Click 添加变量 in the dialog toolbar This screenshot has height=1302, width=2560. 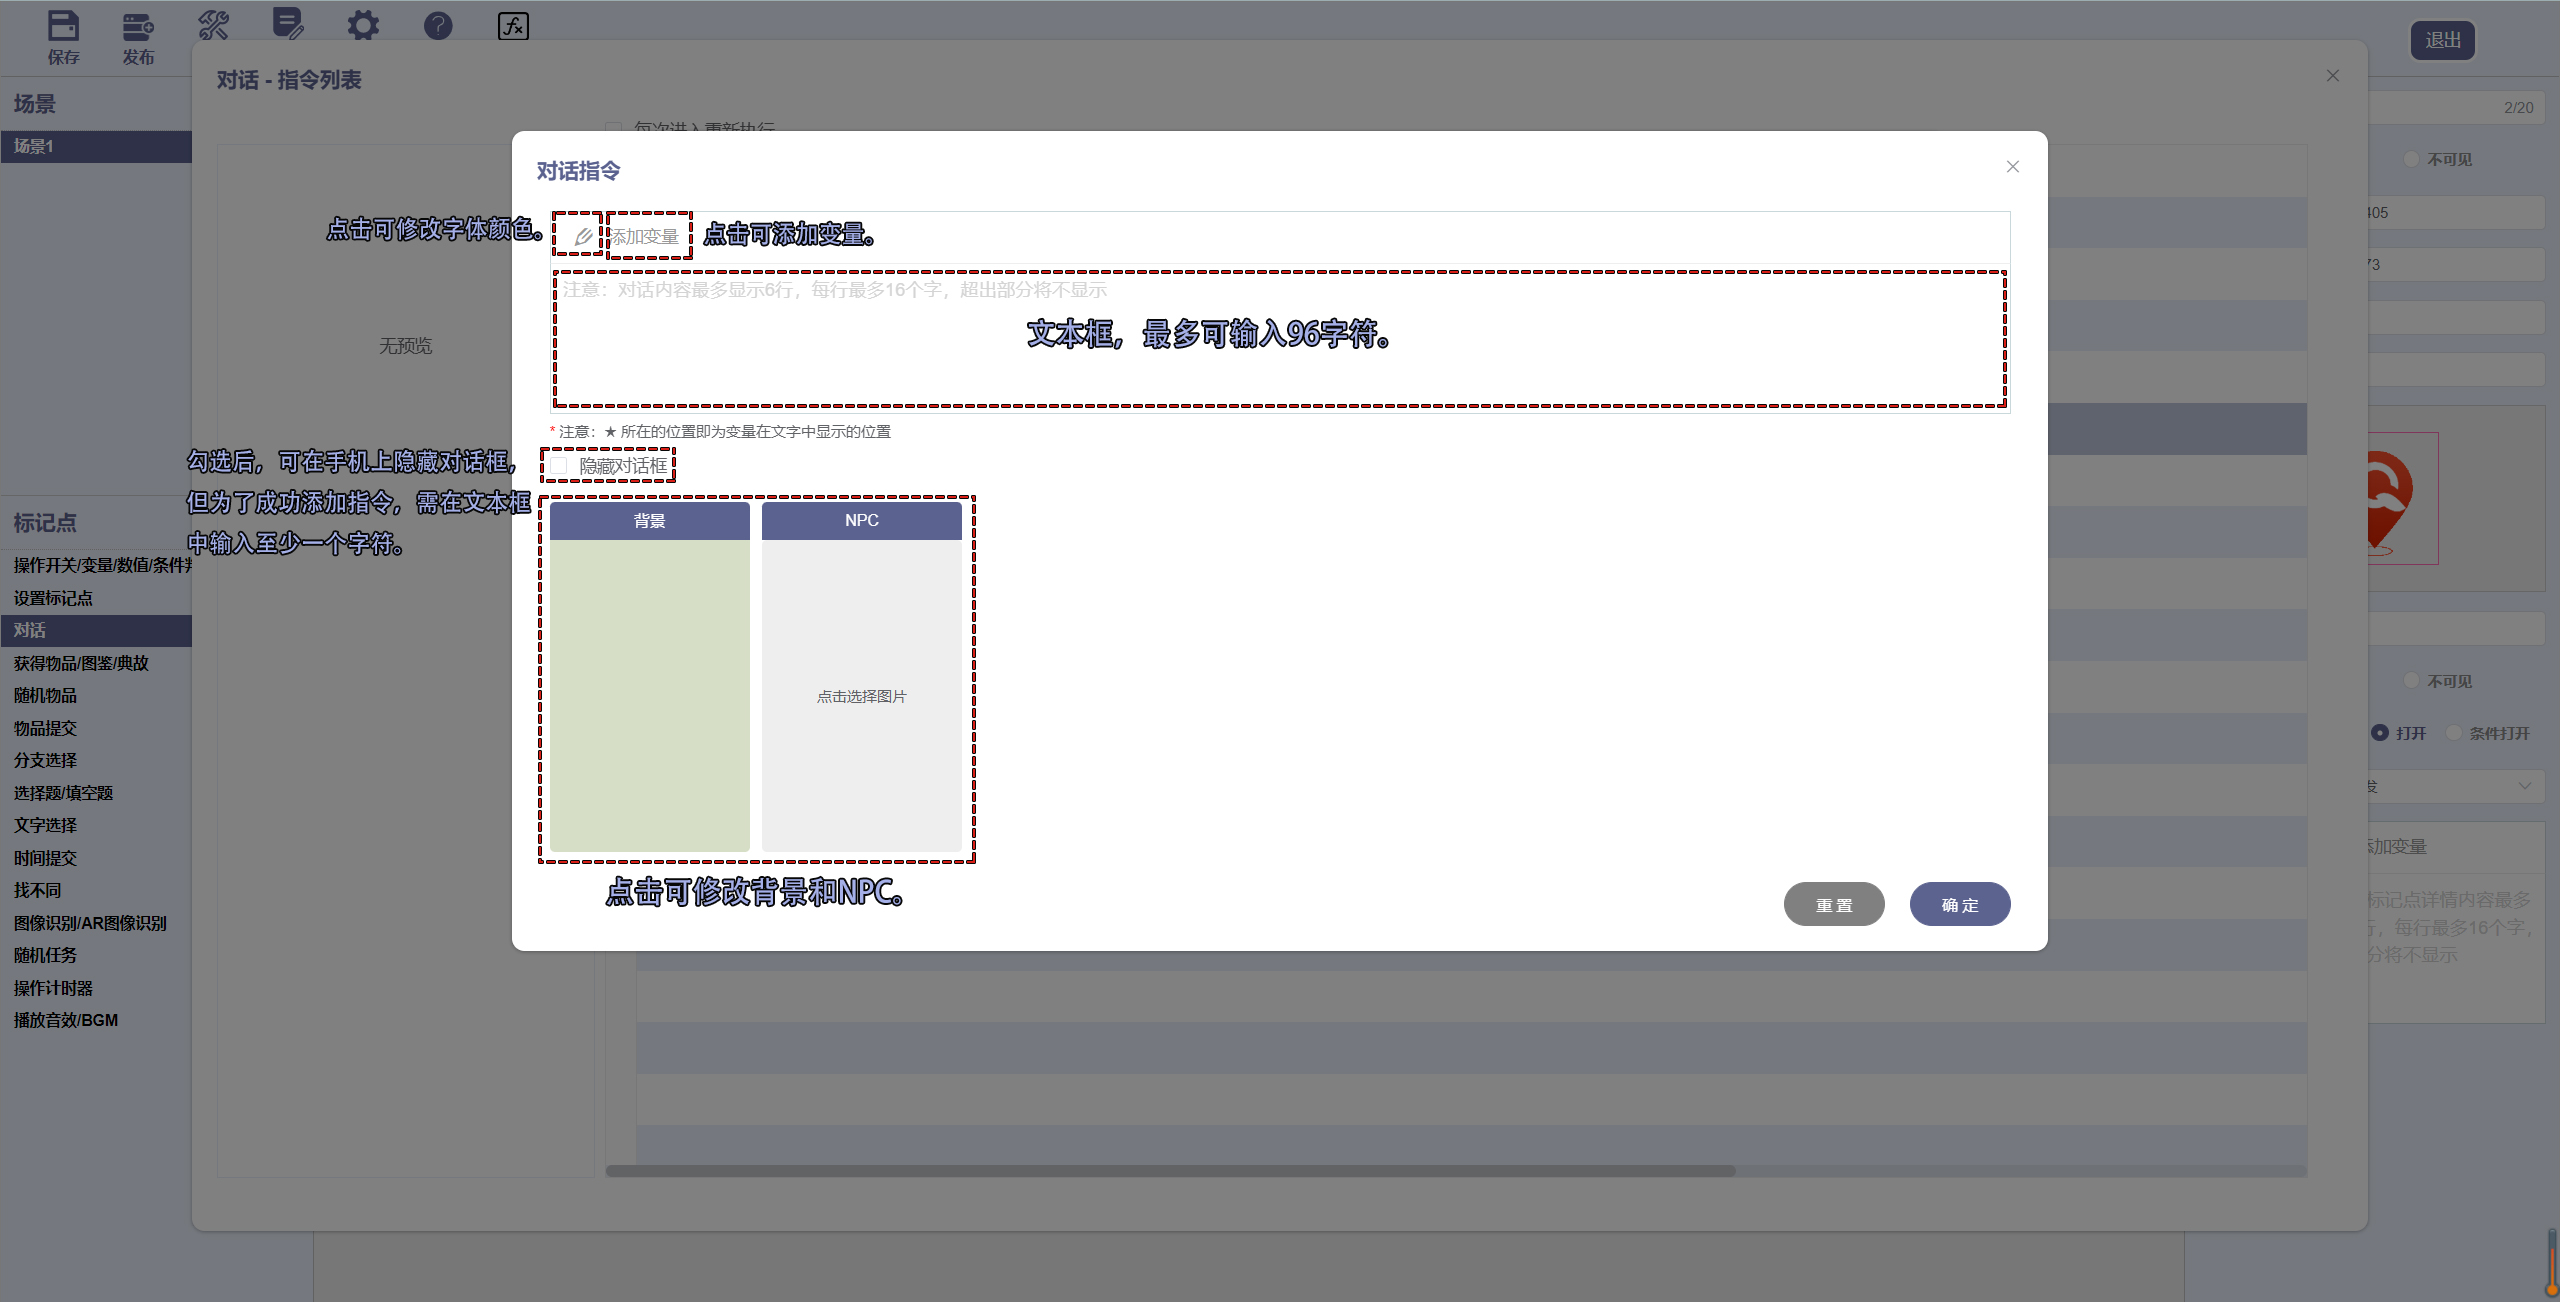(x=646, y=236)
